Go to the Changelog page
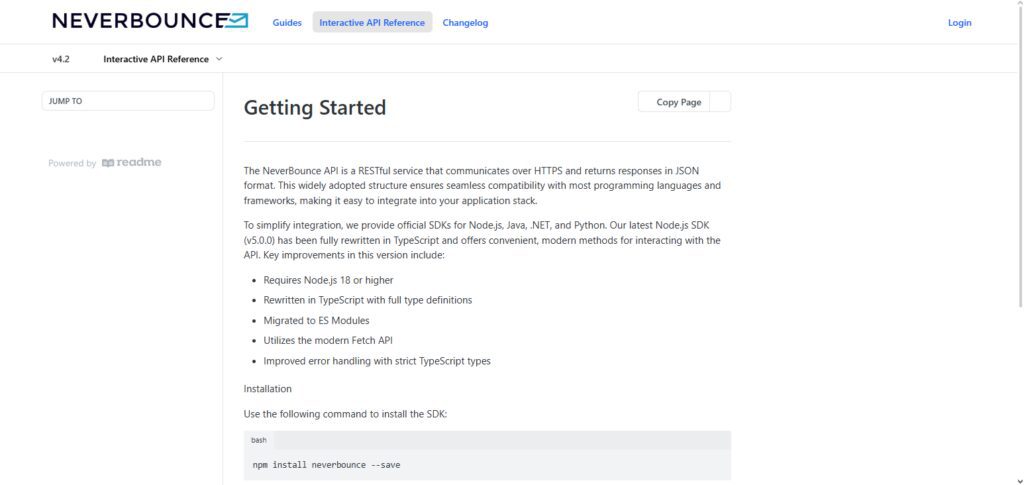This screenshot has height=485, width=1024. click(x=465, y=22)
